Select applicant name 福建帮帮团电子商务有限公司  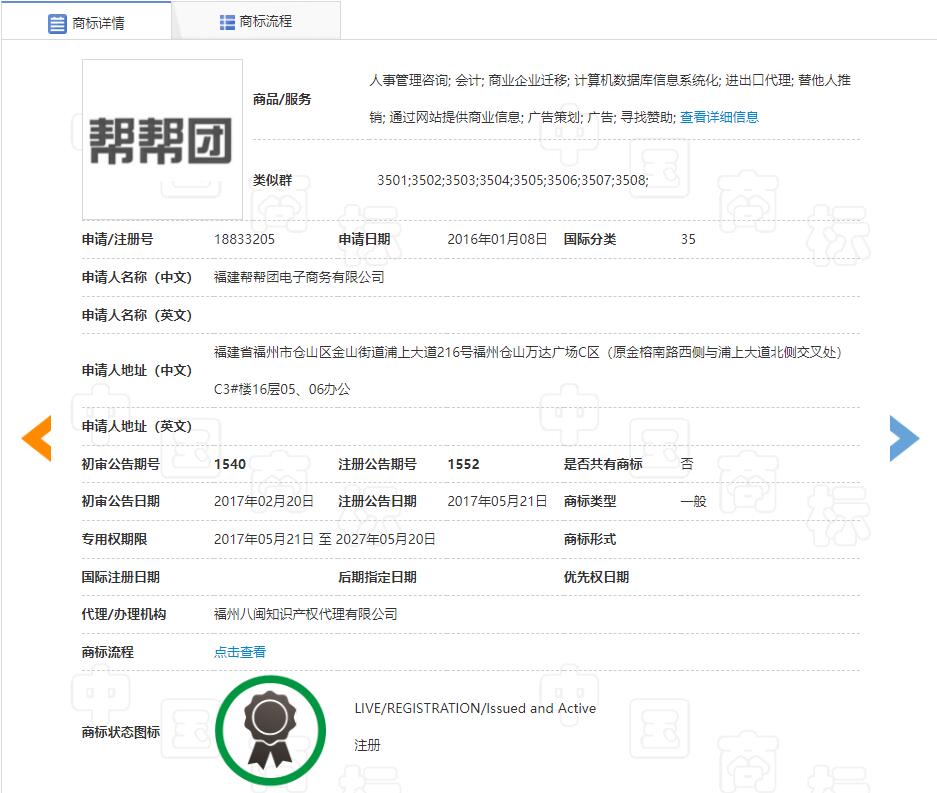pyautogui.click(x=299, y=277)
